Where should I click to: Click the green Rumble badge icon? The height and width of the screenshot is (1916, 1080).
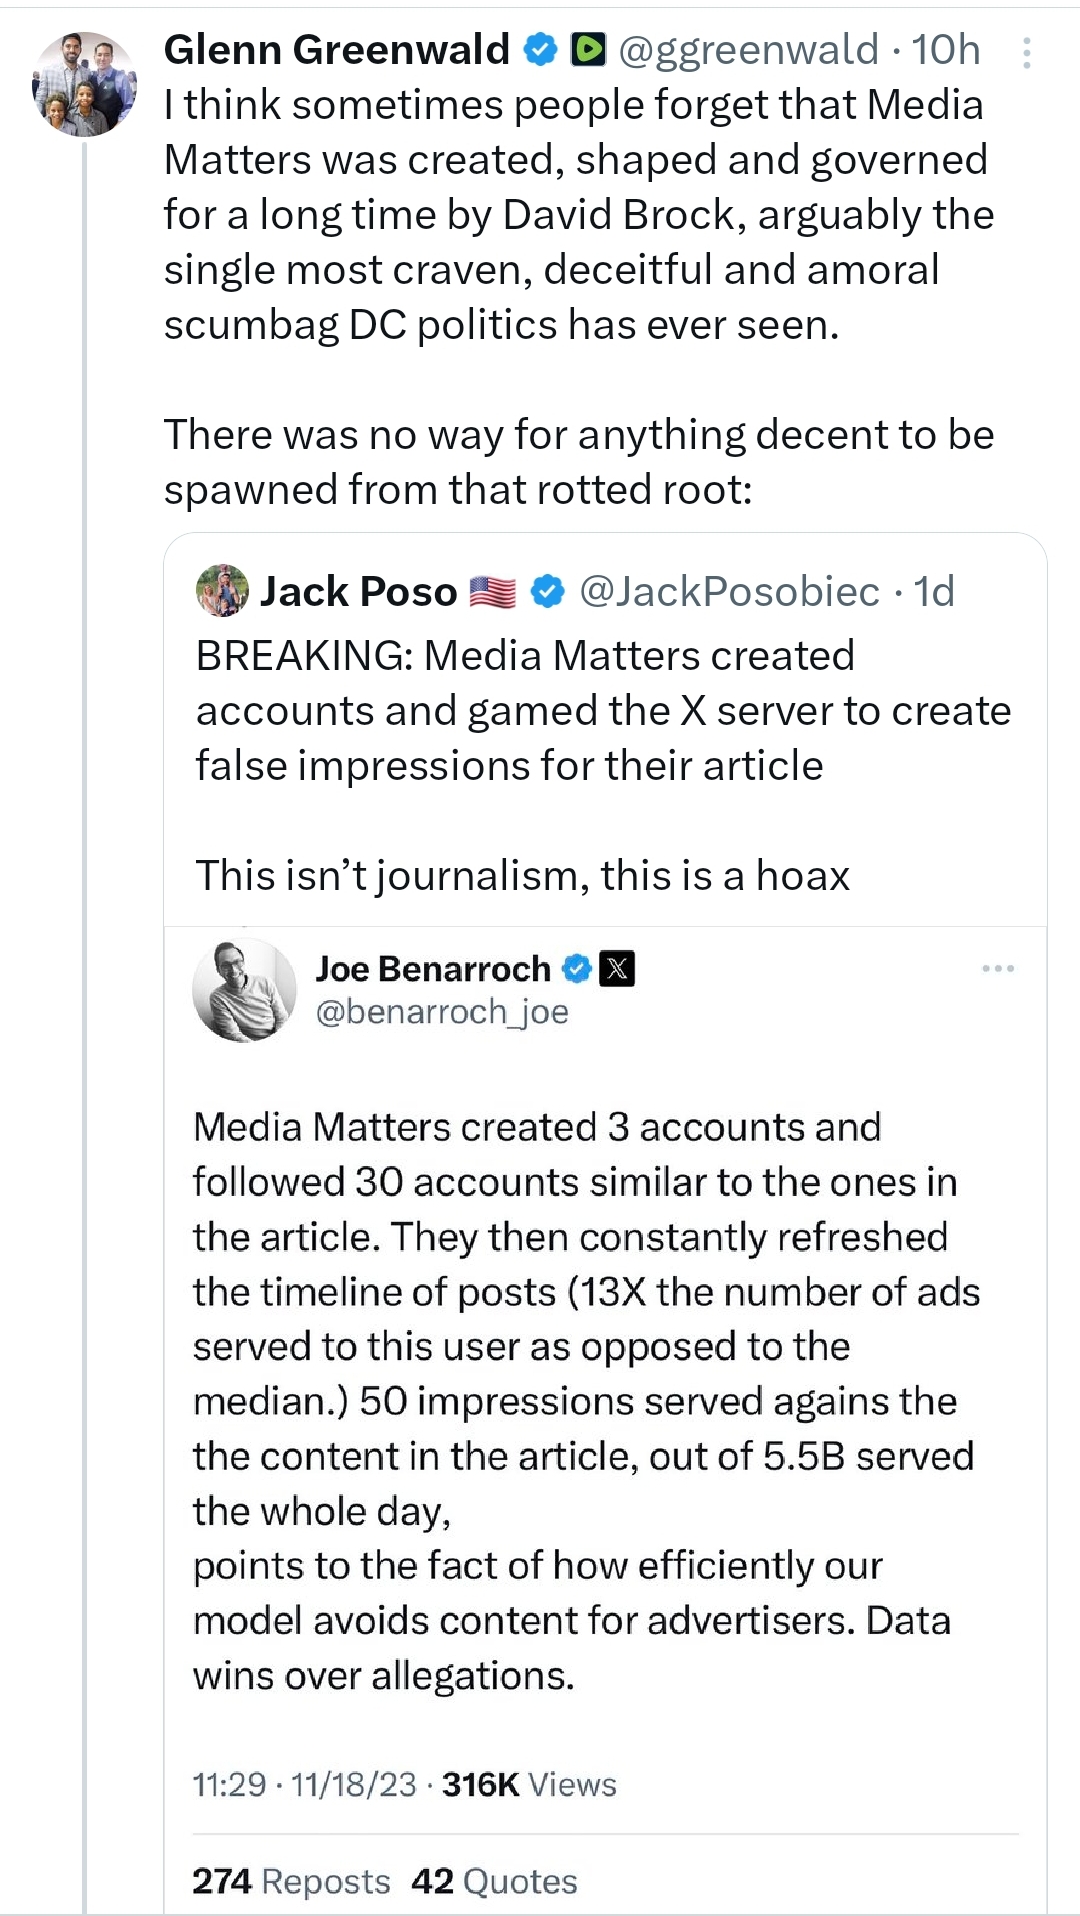588,49
